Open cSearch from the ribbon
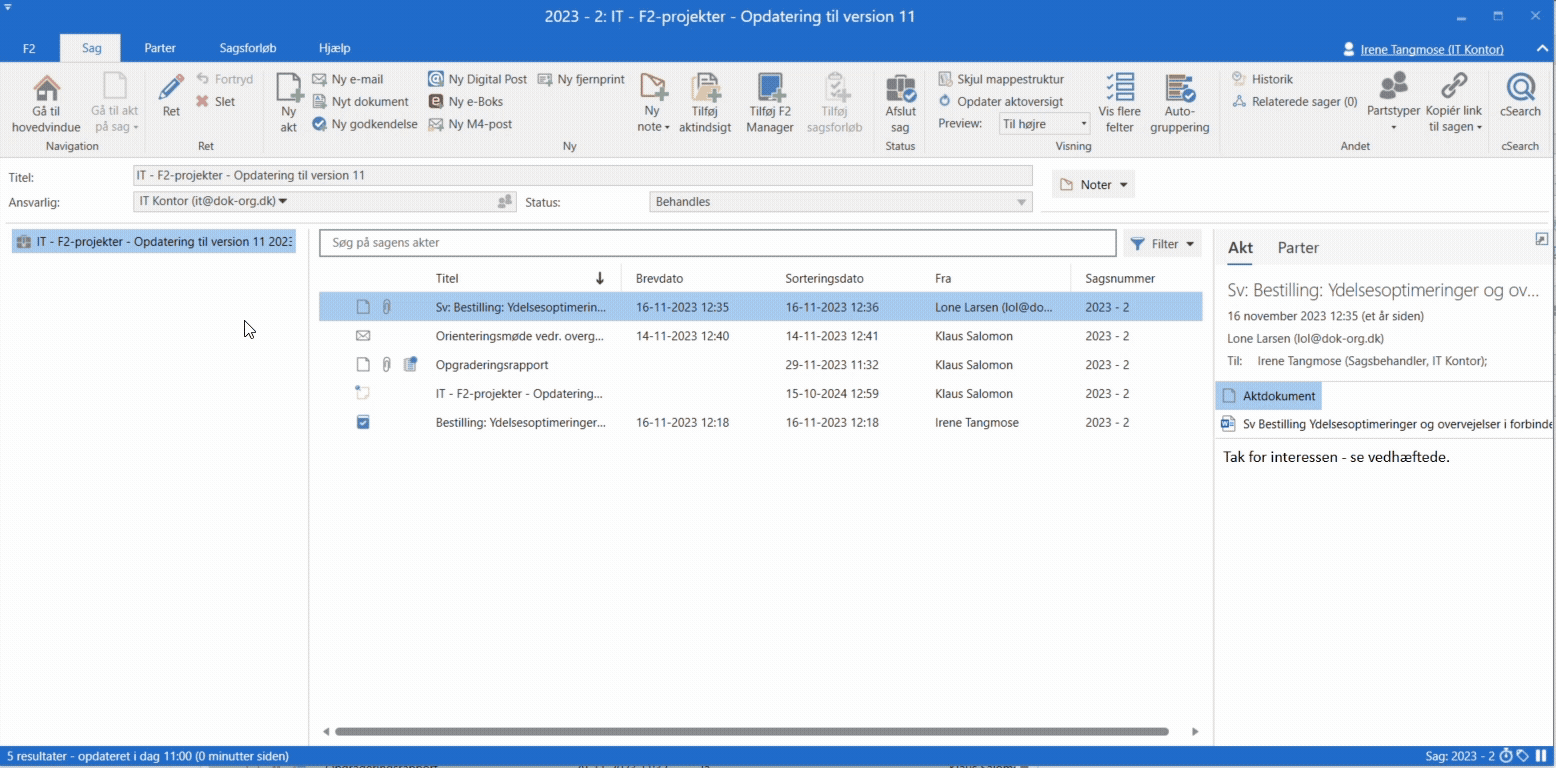Screen dimensions: 1556x768 1520,90
